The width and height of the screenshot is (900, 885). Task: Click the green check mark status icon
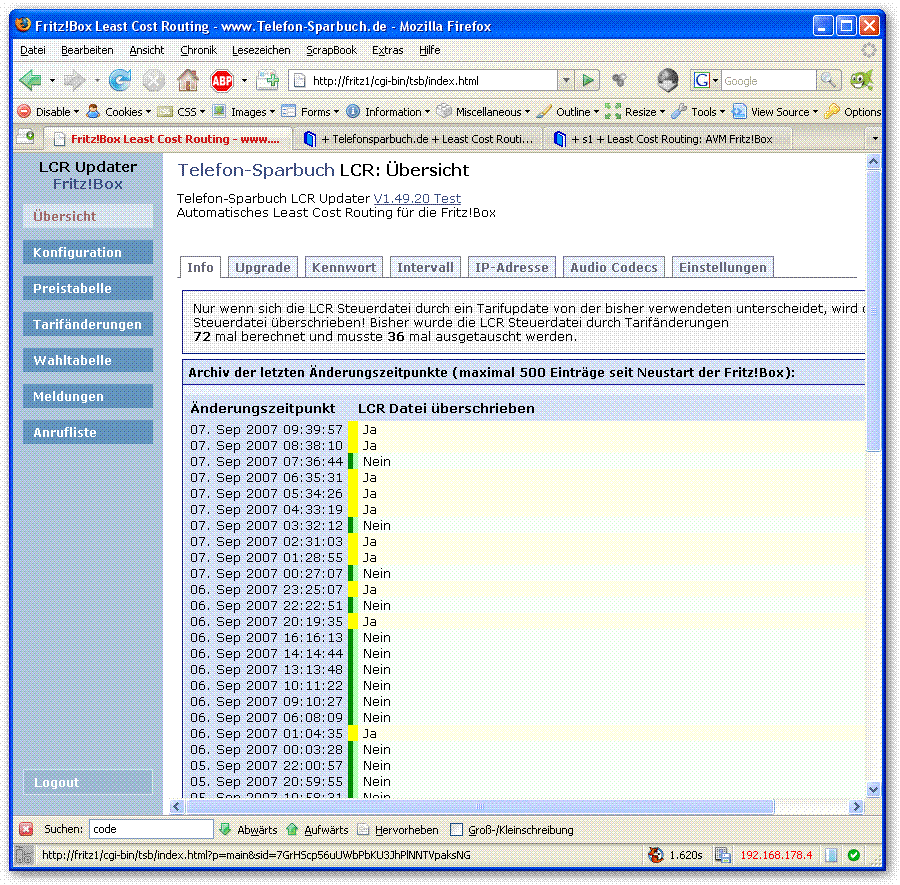pyautogui.click(x=854, y=855)
